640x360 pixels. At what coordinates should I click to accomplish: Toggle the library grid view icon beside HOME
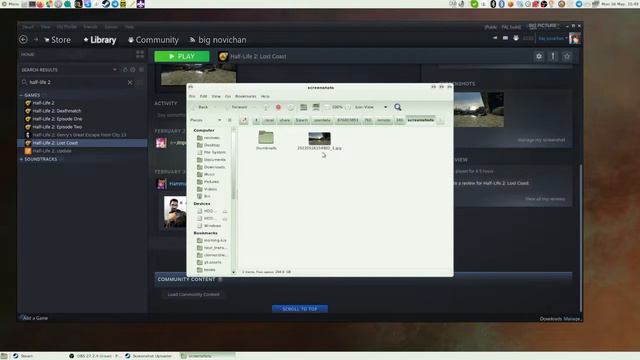pos(140,54)
